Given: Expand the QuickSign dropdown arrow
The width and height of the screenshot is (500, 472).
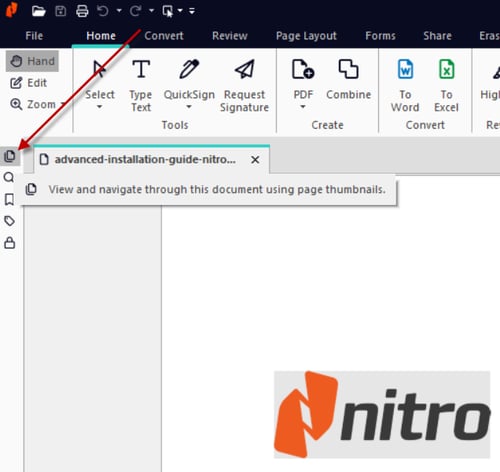Looking at the screenshot, I should tap(189, 107).
